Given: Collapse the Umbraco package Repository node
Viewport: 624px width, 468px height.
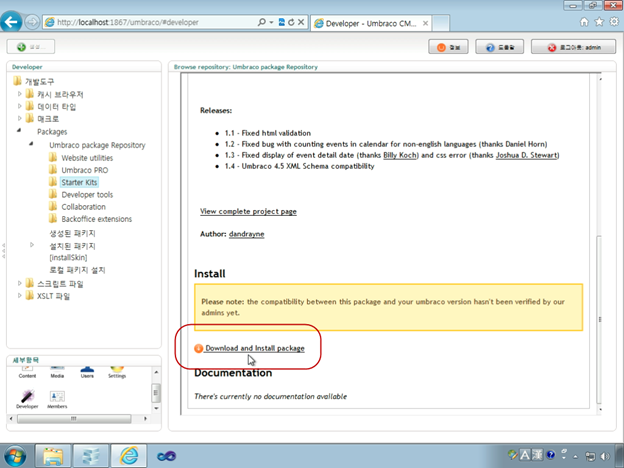Looking at the screenshot, I should (31, 144).
